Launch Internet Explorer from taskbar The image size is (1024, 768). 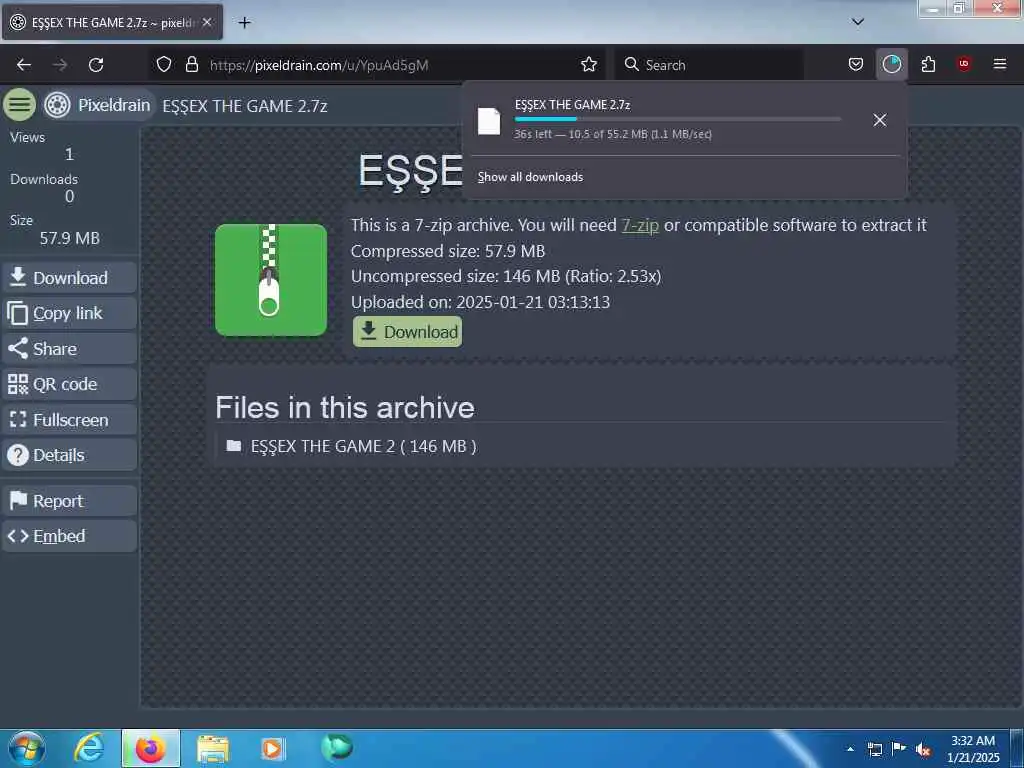tap(88, 748)
